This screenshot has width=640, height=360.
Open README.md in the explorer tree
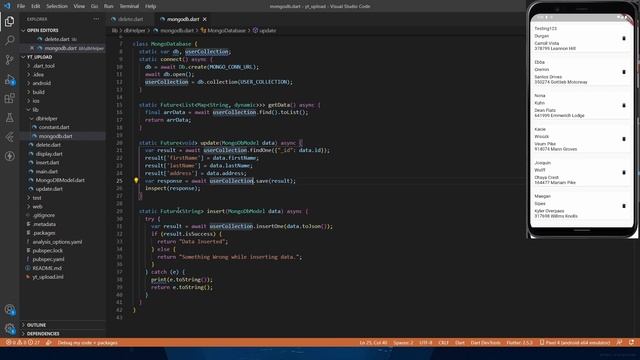(47, 268)
